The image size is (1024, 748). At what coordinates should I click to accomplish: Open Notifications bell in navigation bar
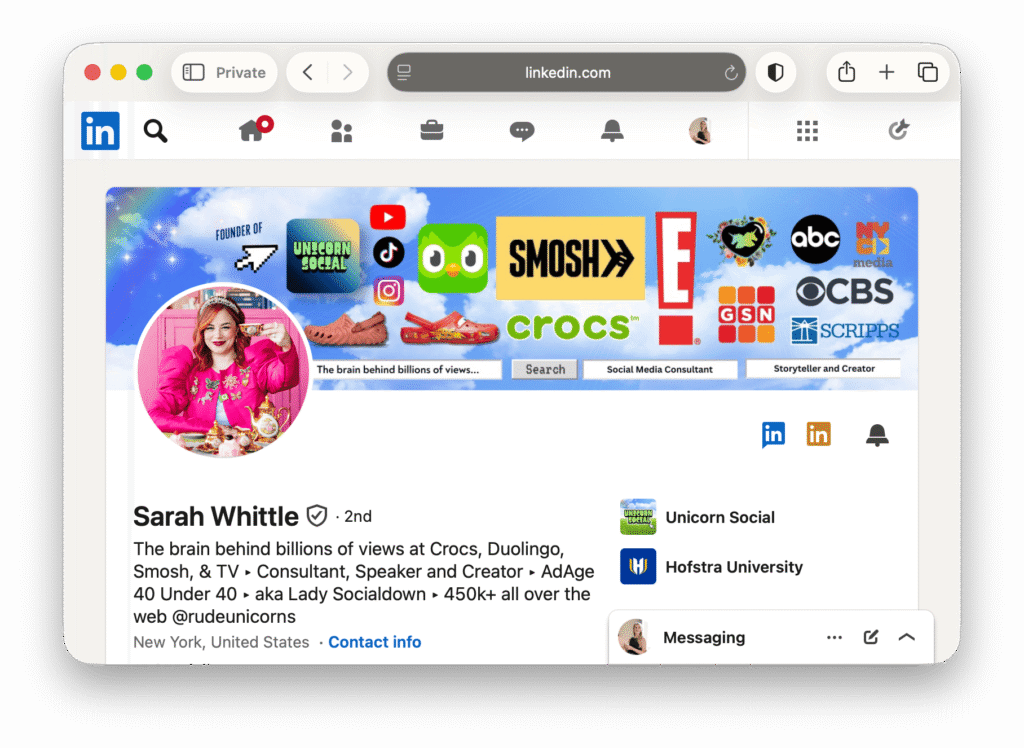tap(612, 131)
